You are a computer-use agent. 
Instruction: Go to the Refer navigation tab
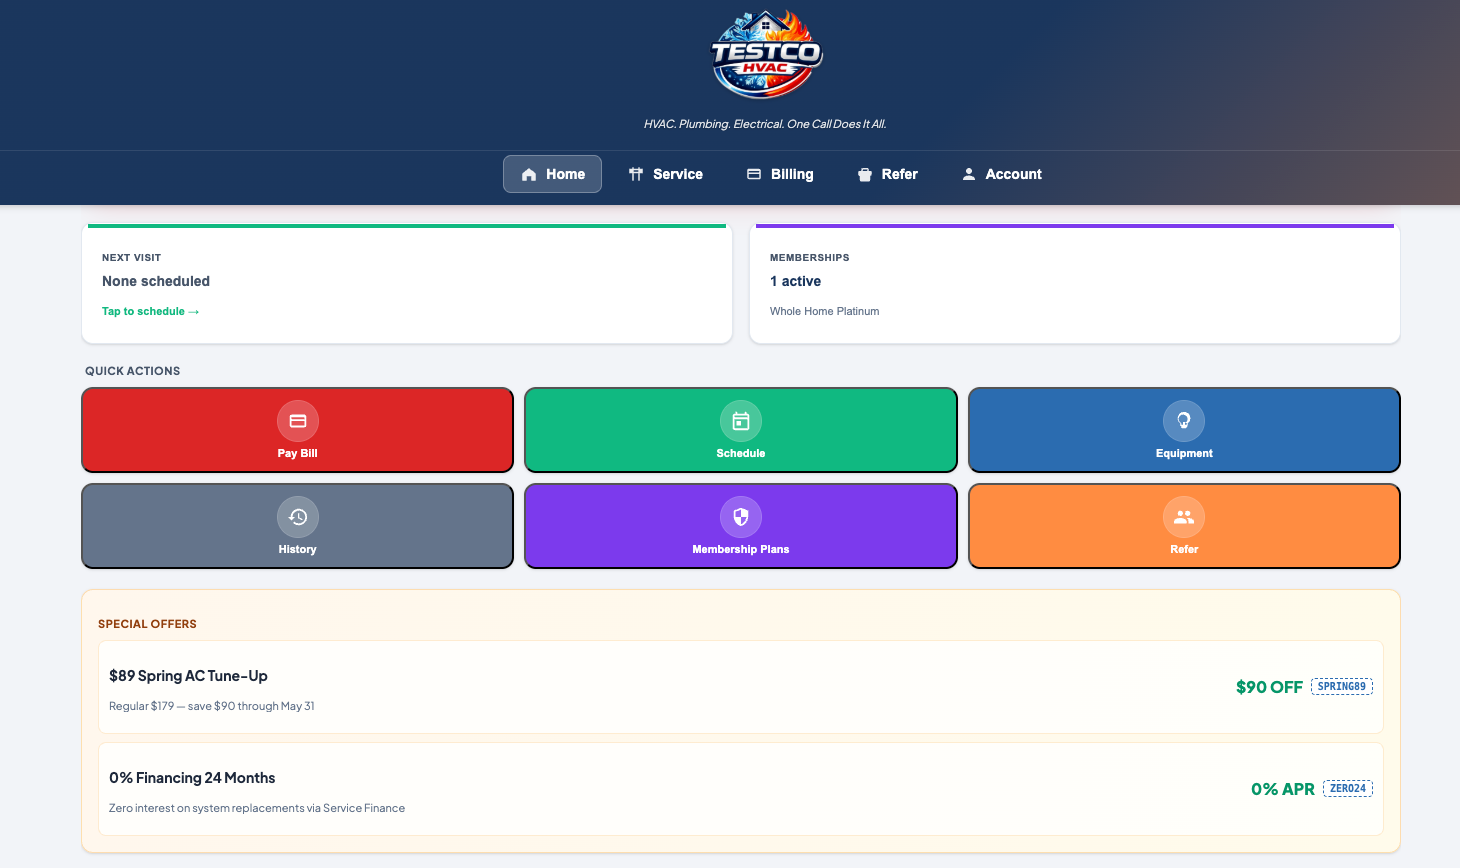[x=888, y=174]
